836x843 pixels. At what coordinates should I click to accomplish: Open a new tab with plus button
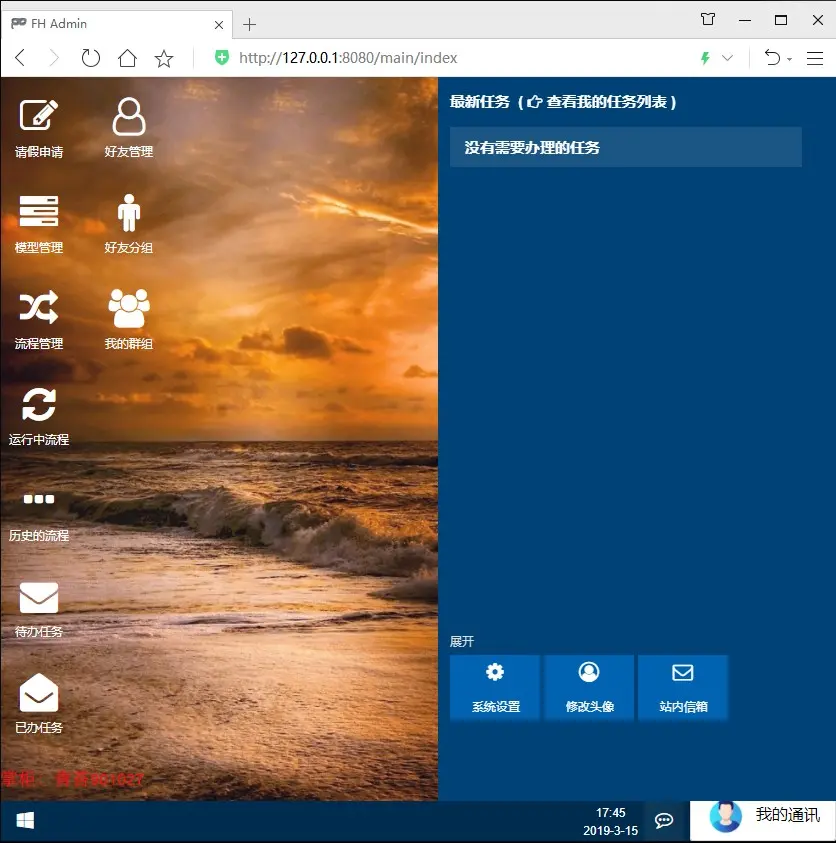click(x=249, y=24)
